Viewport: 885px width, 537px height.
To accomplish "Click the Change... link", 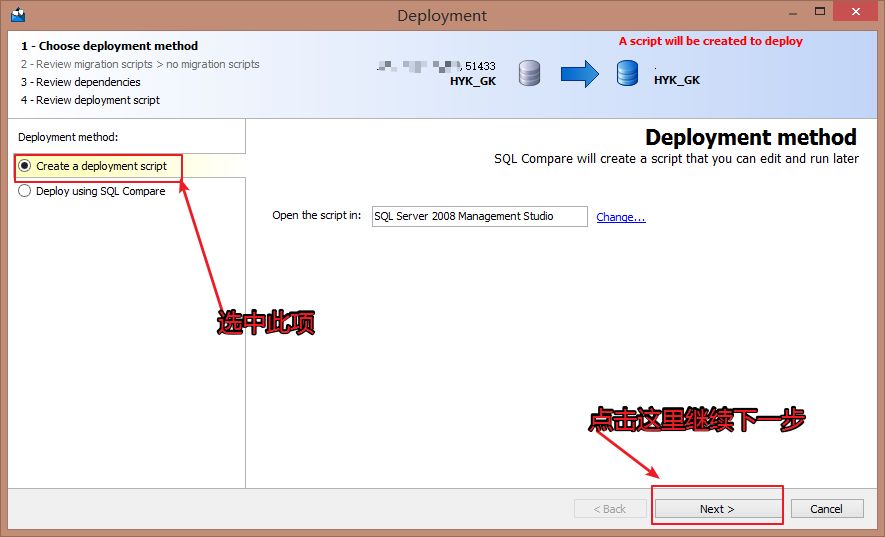I will click(621, 217).
